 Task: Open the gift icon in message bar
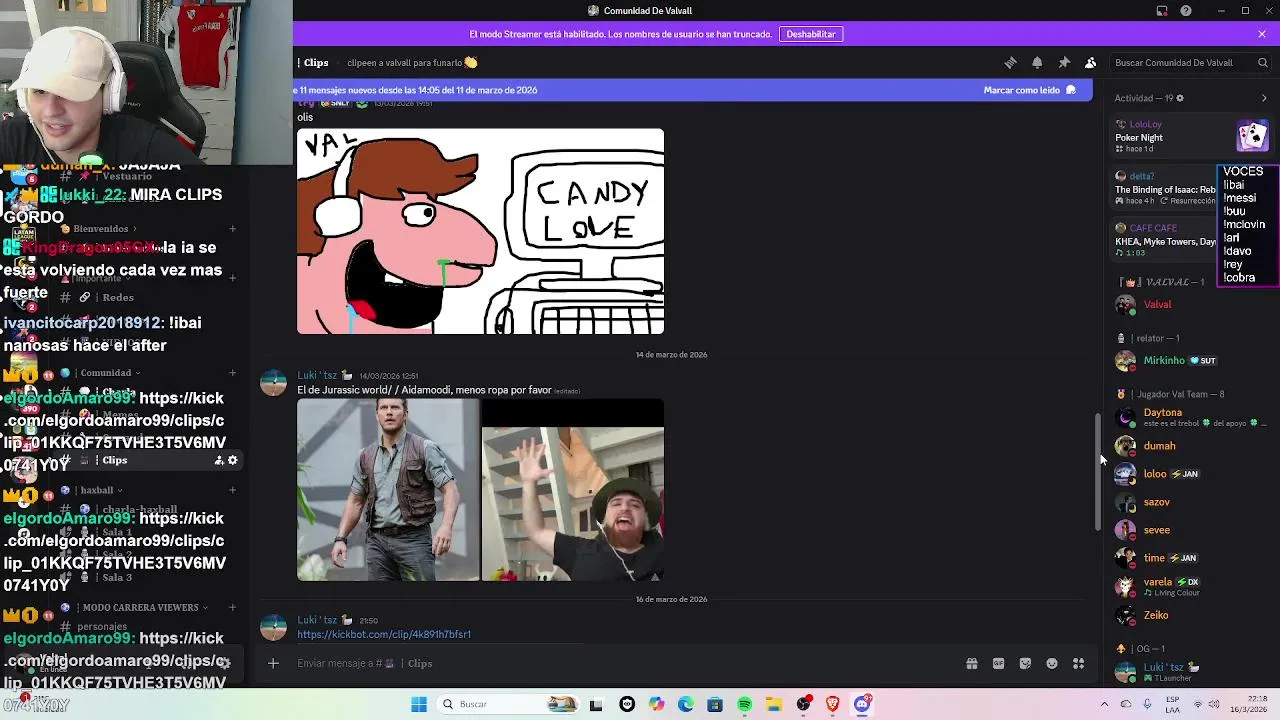[972, 663]
